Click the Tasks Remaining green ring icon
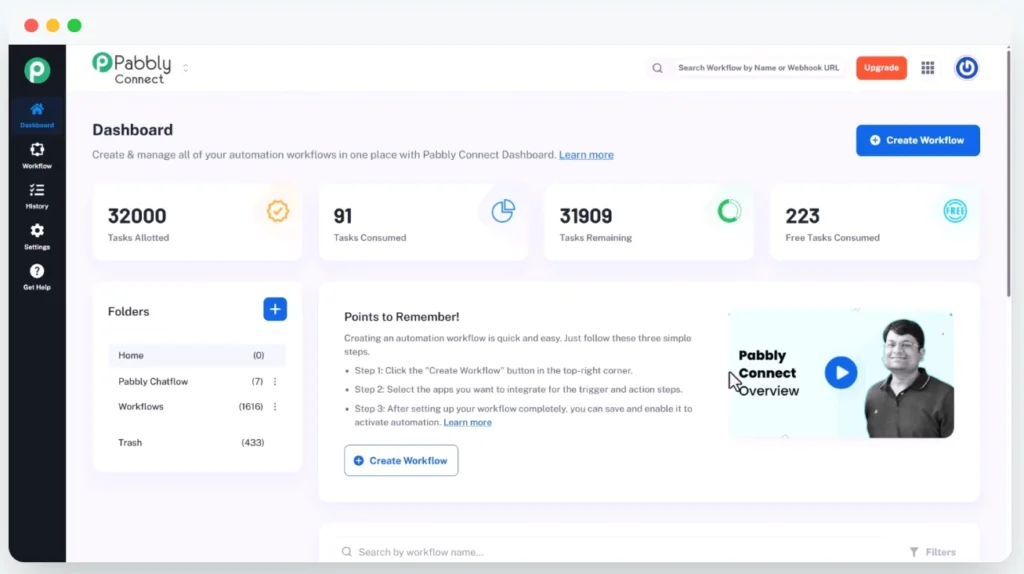The width and height of the screenshot is (1024, 574). click(x=729, y=211)
